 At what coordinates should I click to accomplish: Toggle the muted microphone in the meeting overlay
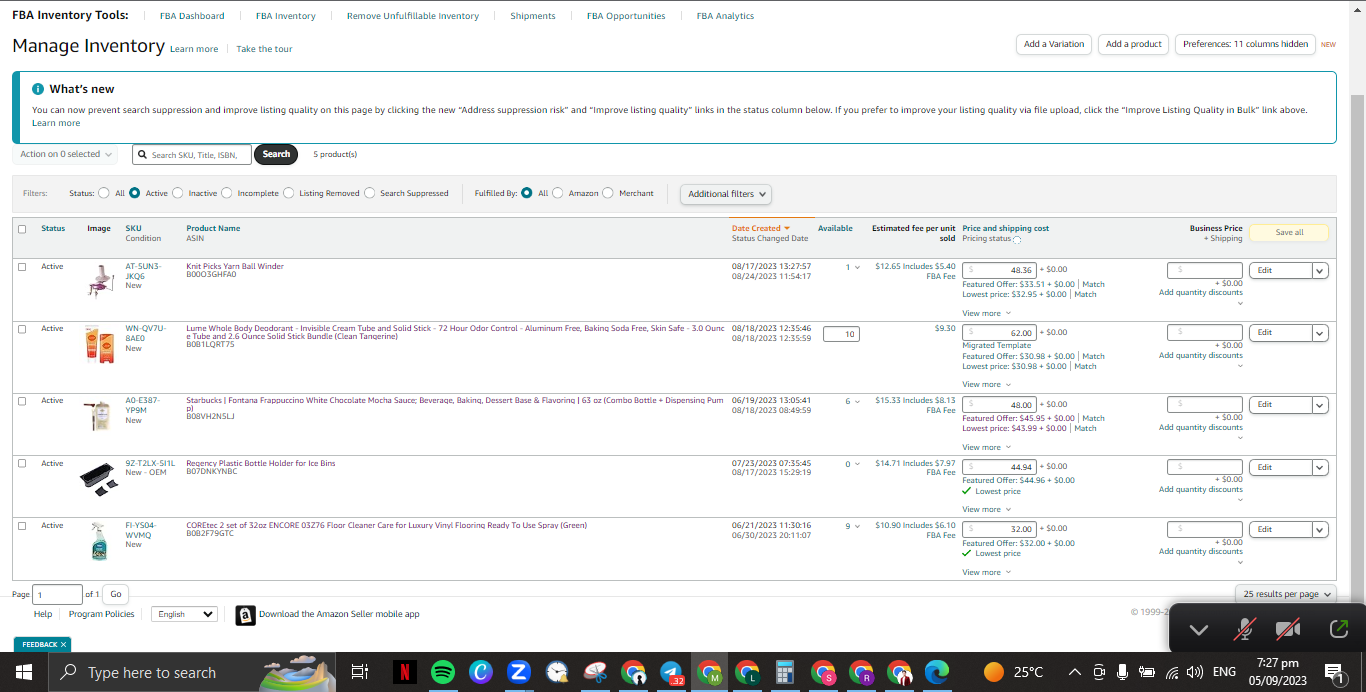1245,629
